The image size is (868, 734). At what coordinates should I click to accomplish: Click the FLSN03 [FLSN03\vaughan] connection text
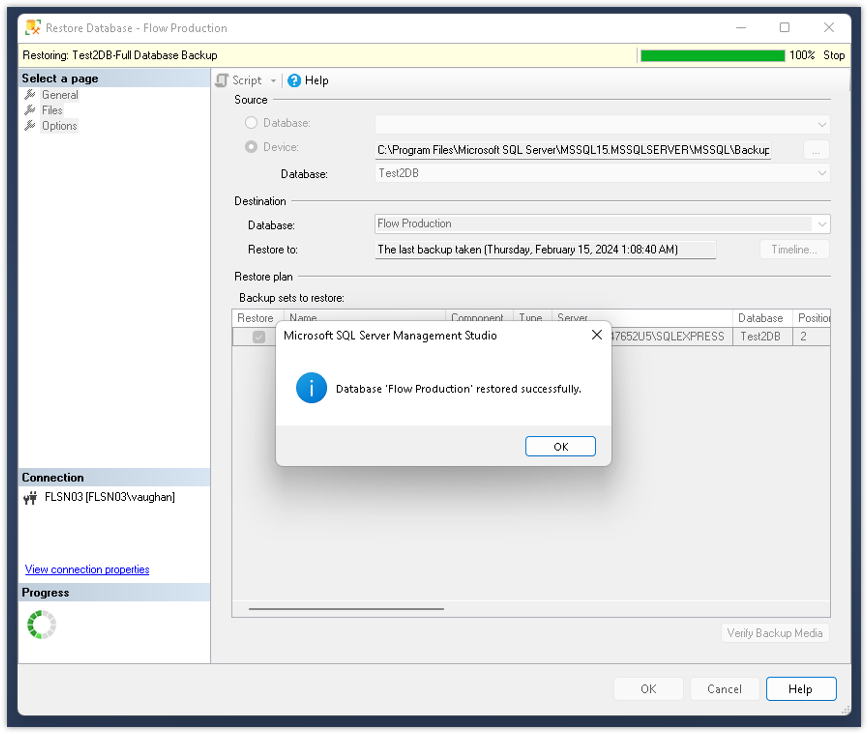tap(110, 497)
